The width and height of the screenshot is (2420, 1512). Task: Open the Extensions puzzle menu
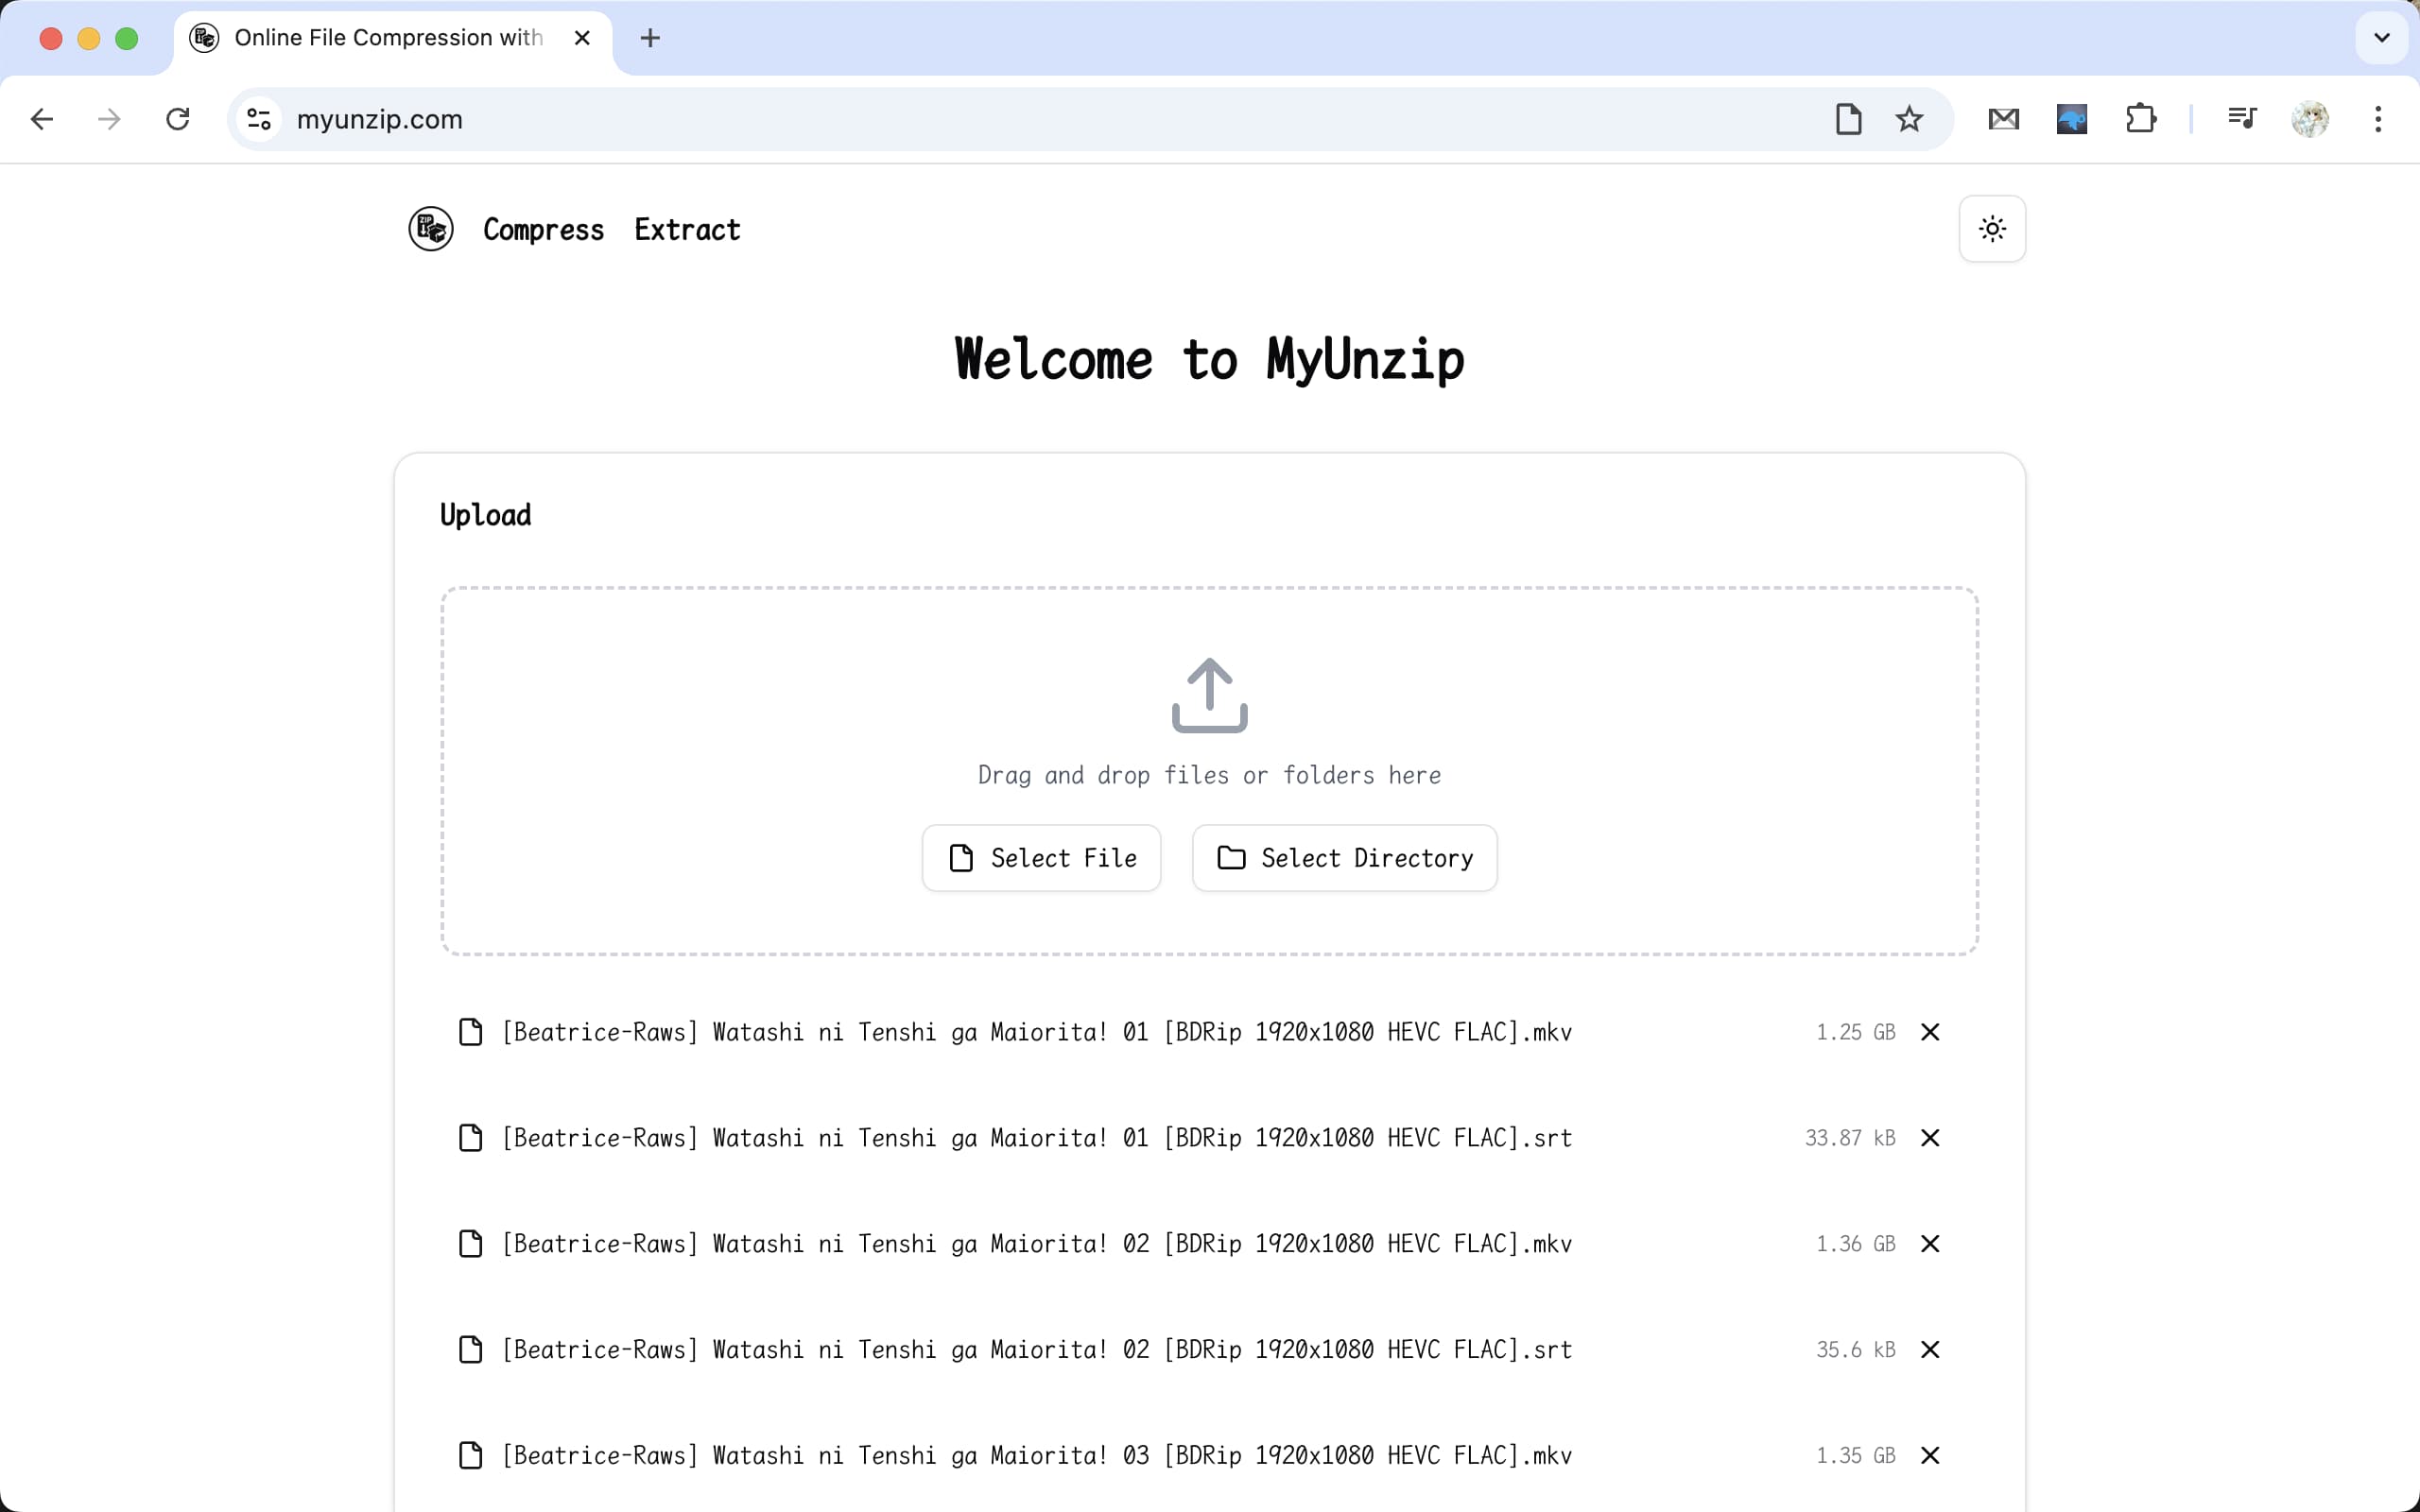pyautogui.click(x=2140, y=119)
